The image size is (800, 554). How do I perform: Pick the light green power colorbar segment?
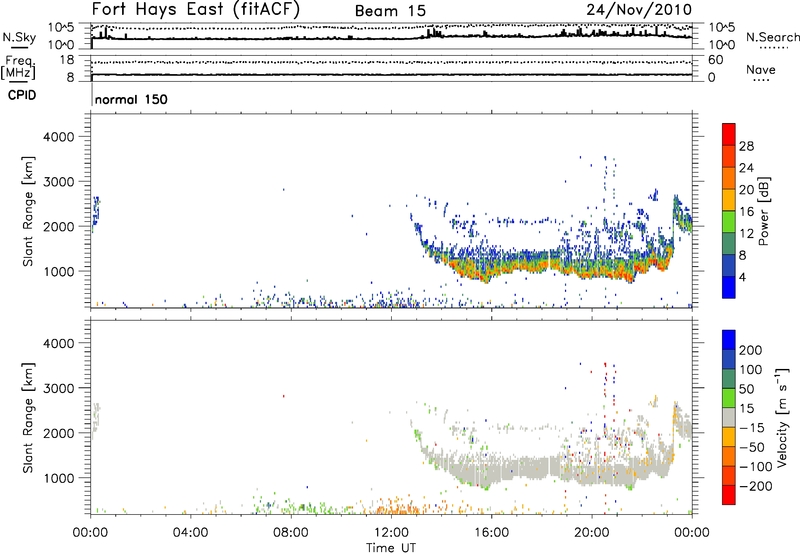tap(729, 221)
